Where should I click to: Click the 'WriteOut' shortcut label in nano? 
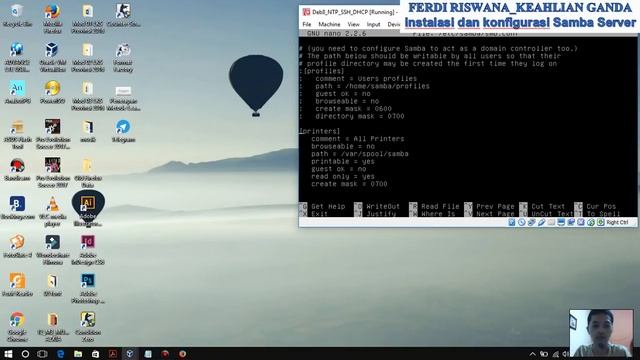coord(383,207)
